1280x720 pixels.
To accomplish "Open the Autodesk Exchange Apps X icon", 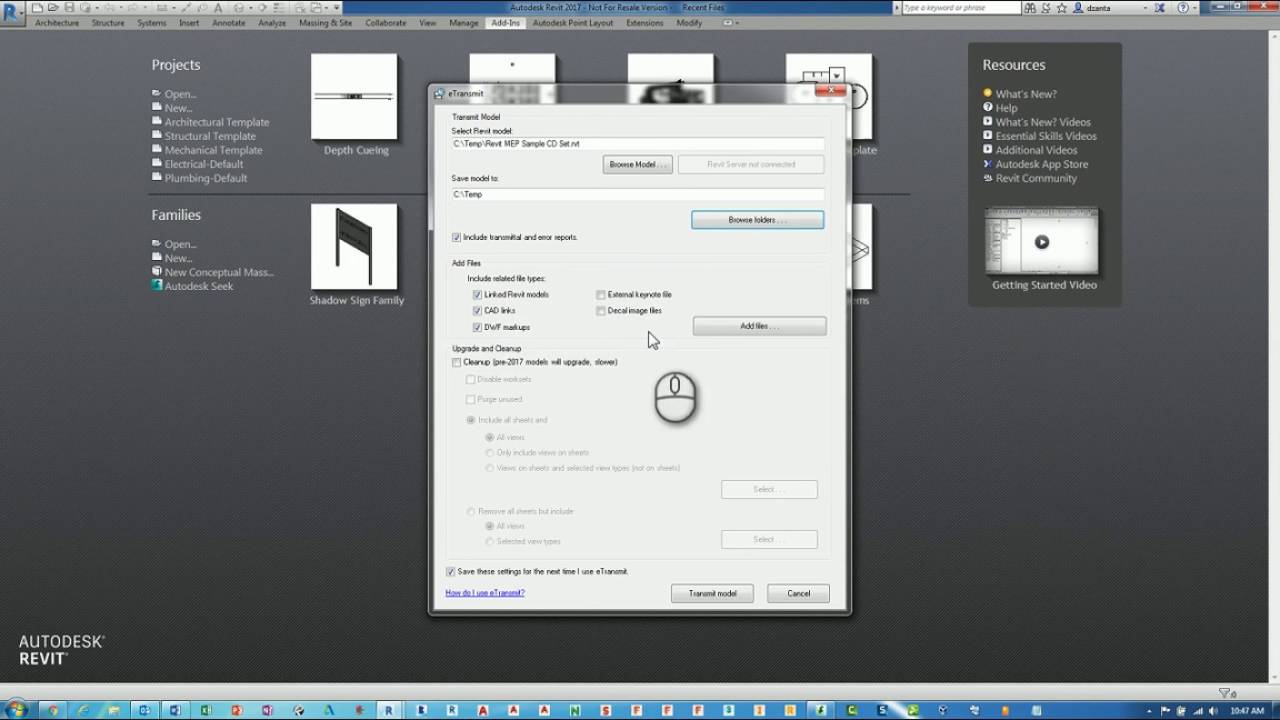I will pyautogui.click(x=1160, y=8).
